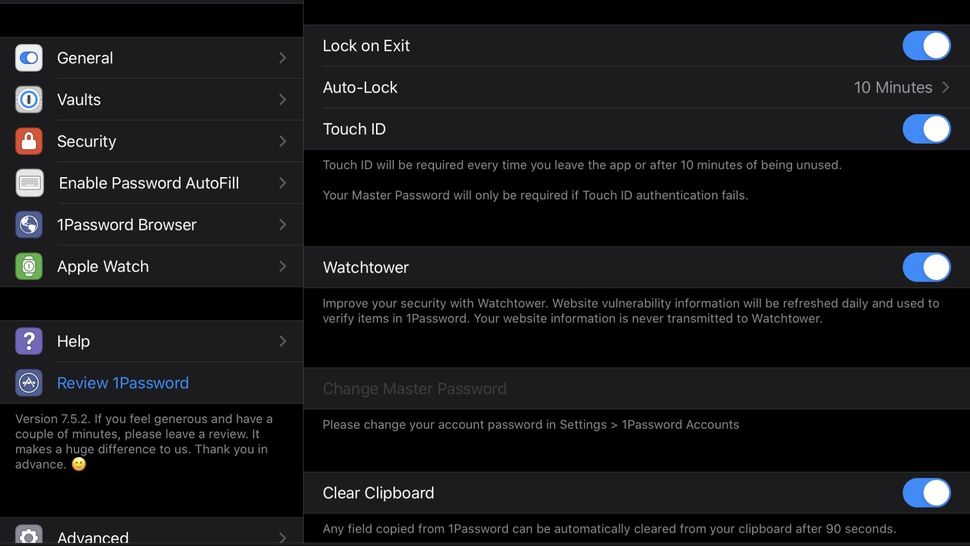Click the Vaults 1Password logo icon
Image resolution: width=970 pixels, height=546 pixels.
[x=29, y=100]
